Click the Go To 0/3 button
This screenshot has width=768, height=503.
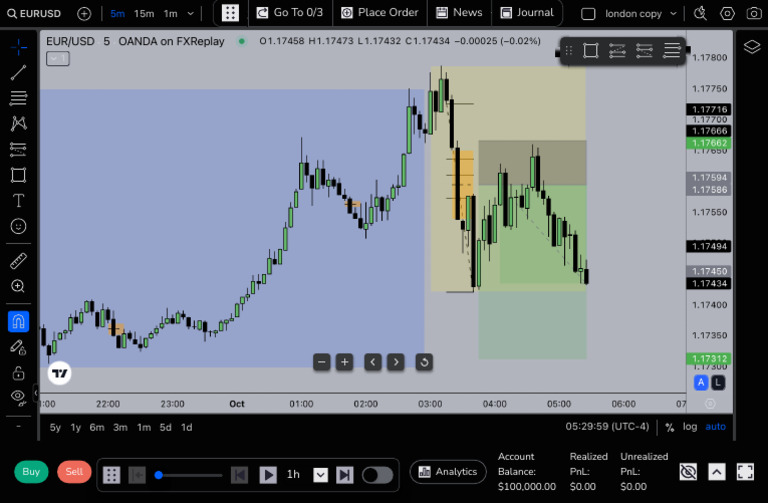[x=290, y=13]
